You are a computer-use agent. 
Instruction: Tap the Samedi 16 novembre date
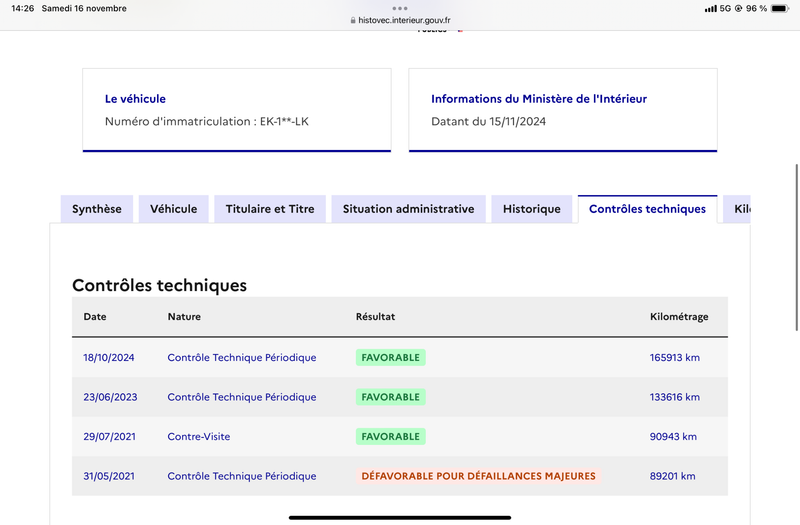[x=84, y=8]
